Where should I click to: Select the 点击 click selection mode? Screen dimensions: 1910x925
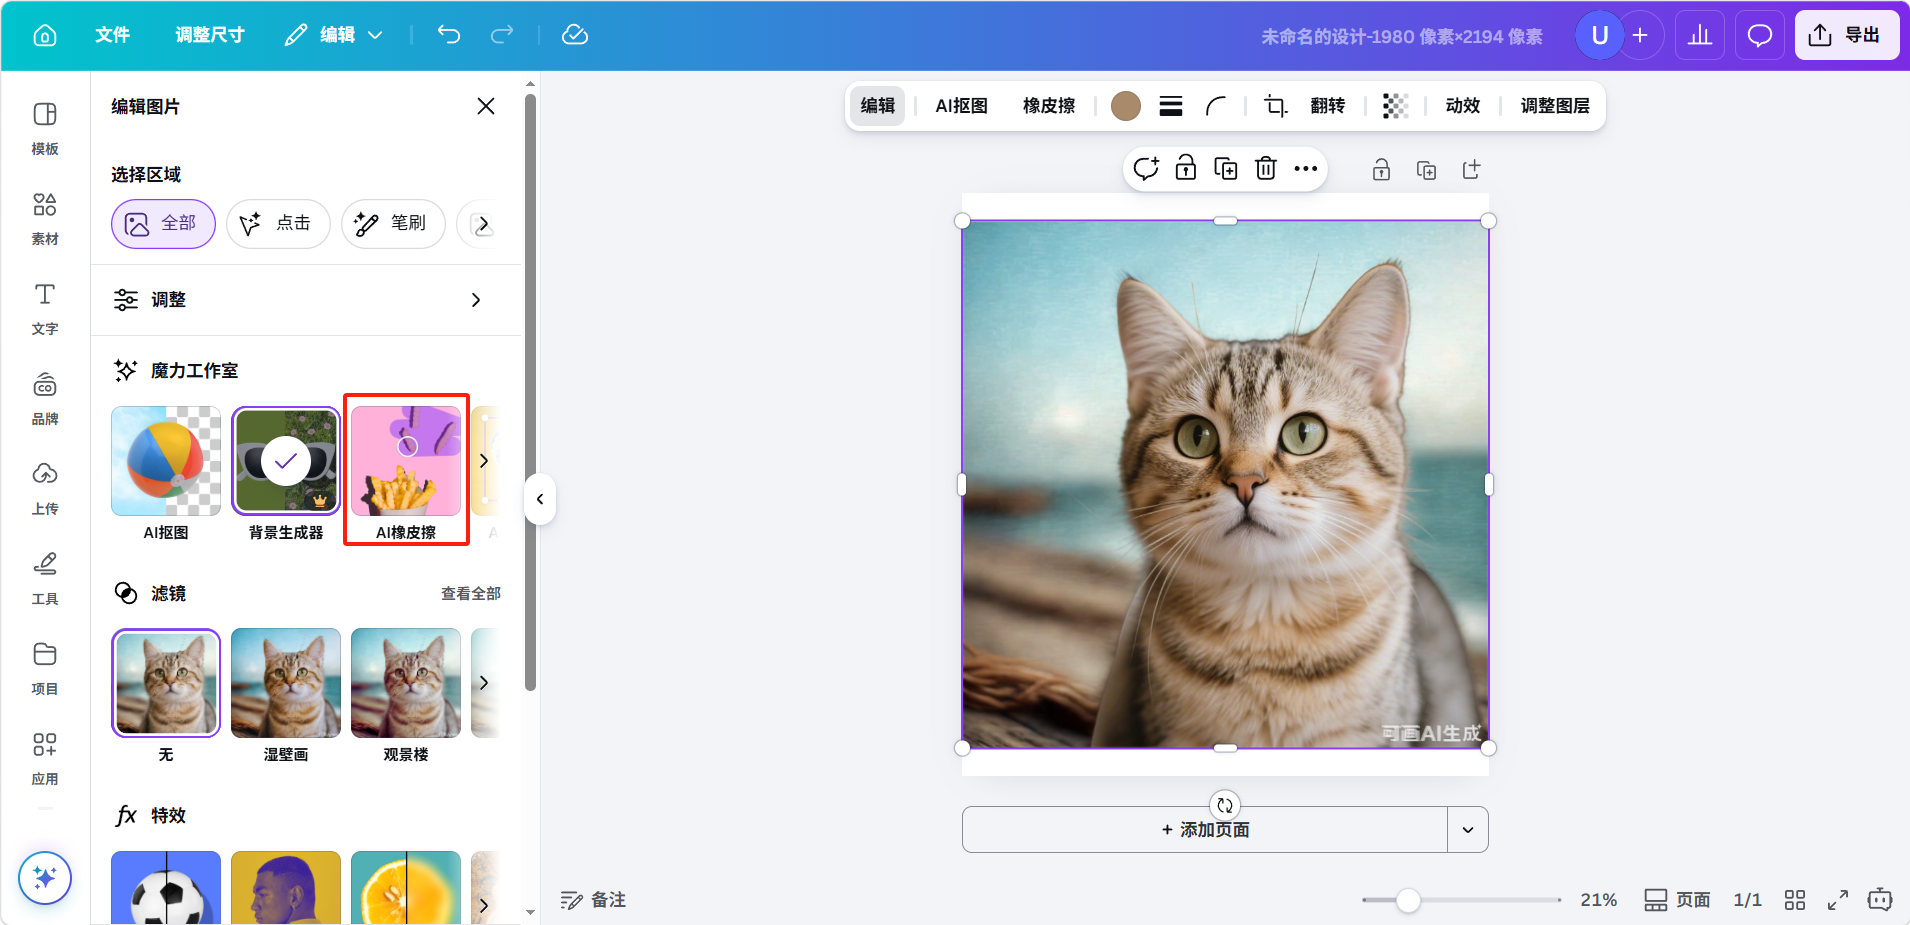[x=278, y=223]
